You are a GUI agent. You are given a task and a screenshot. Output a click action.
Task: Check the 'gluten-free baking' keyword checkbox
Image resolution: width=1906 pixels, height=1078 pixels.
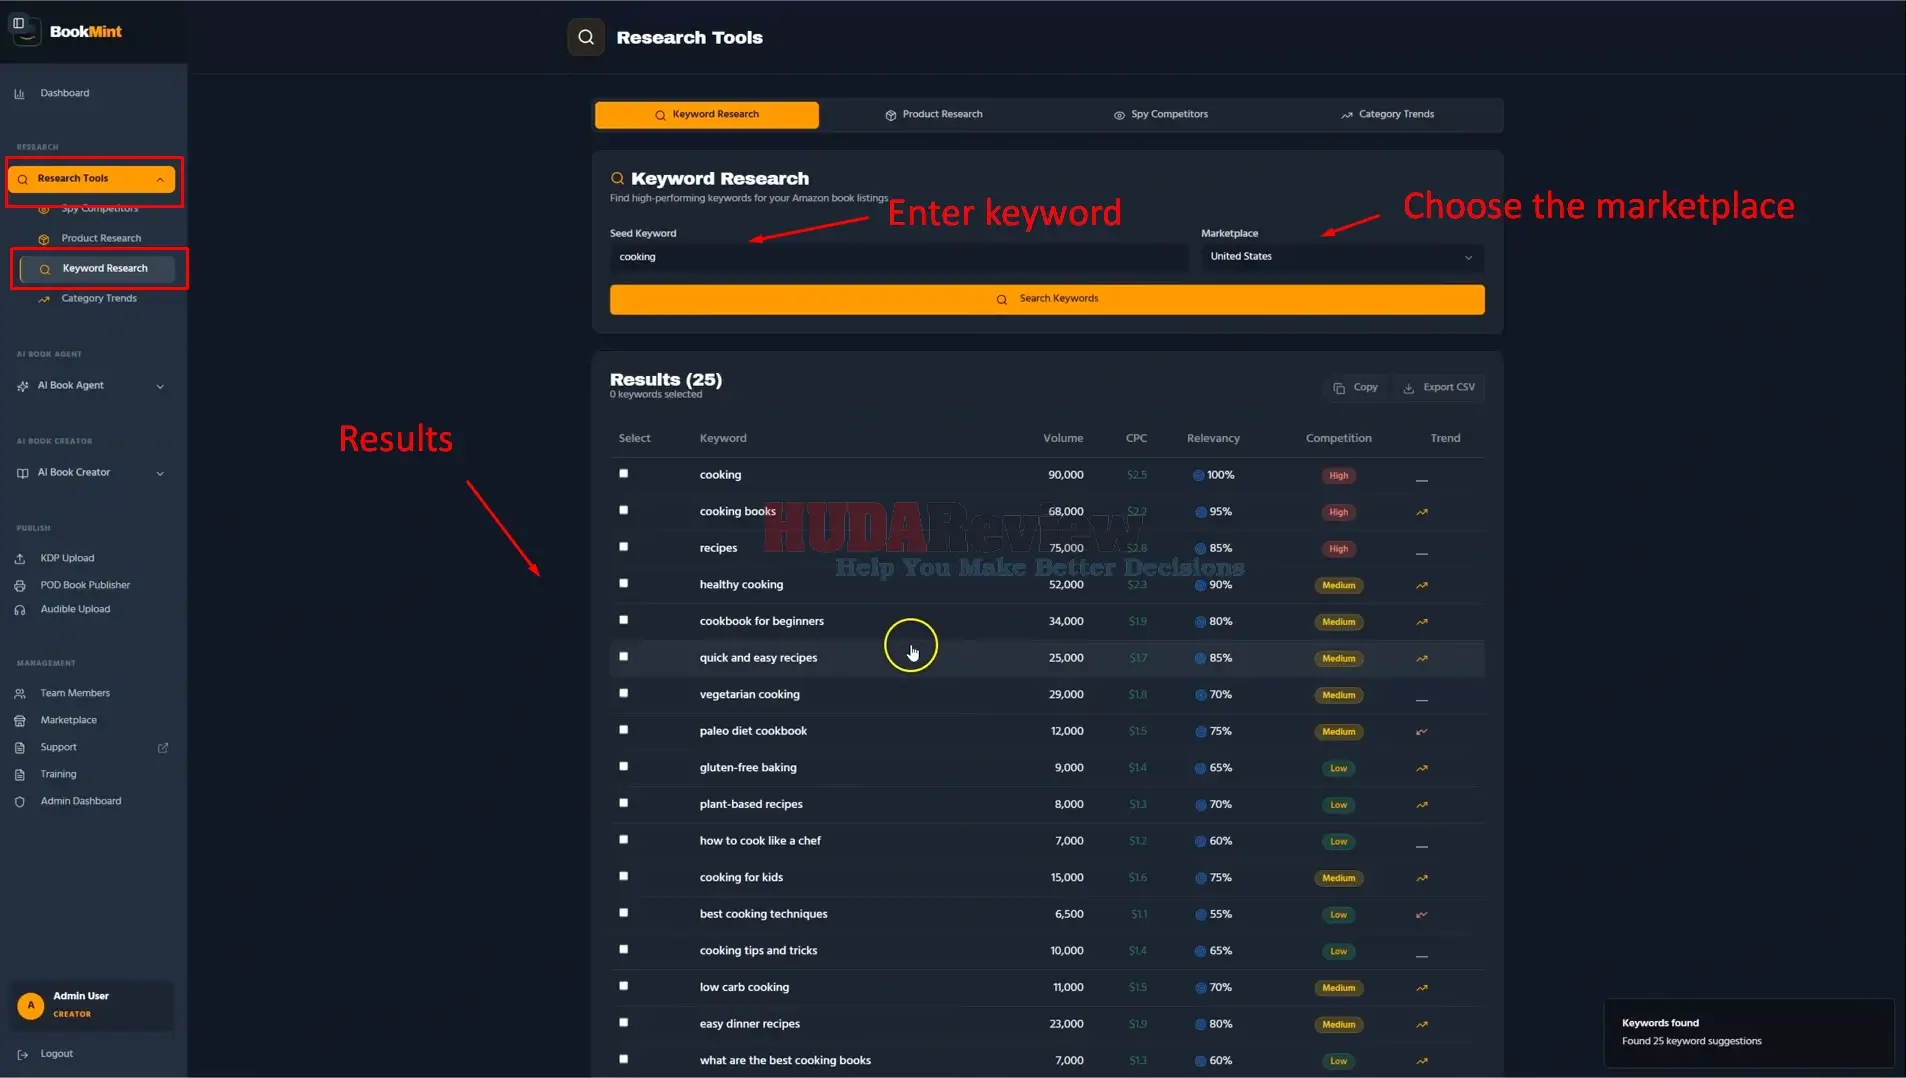tap(624, 766)
